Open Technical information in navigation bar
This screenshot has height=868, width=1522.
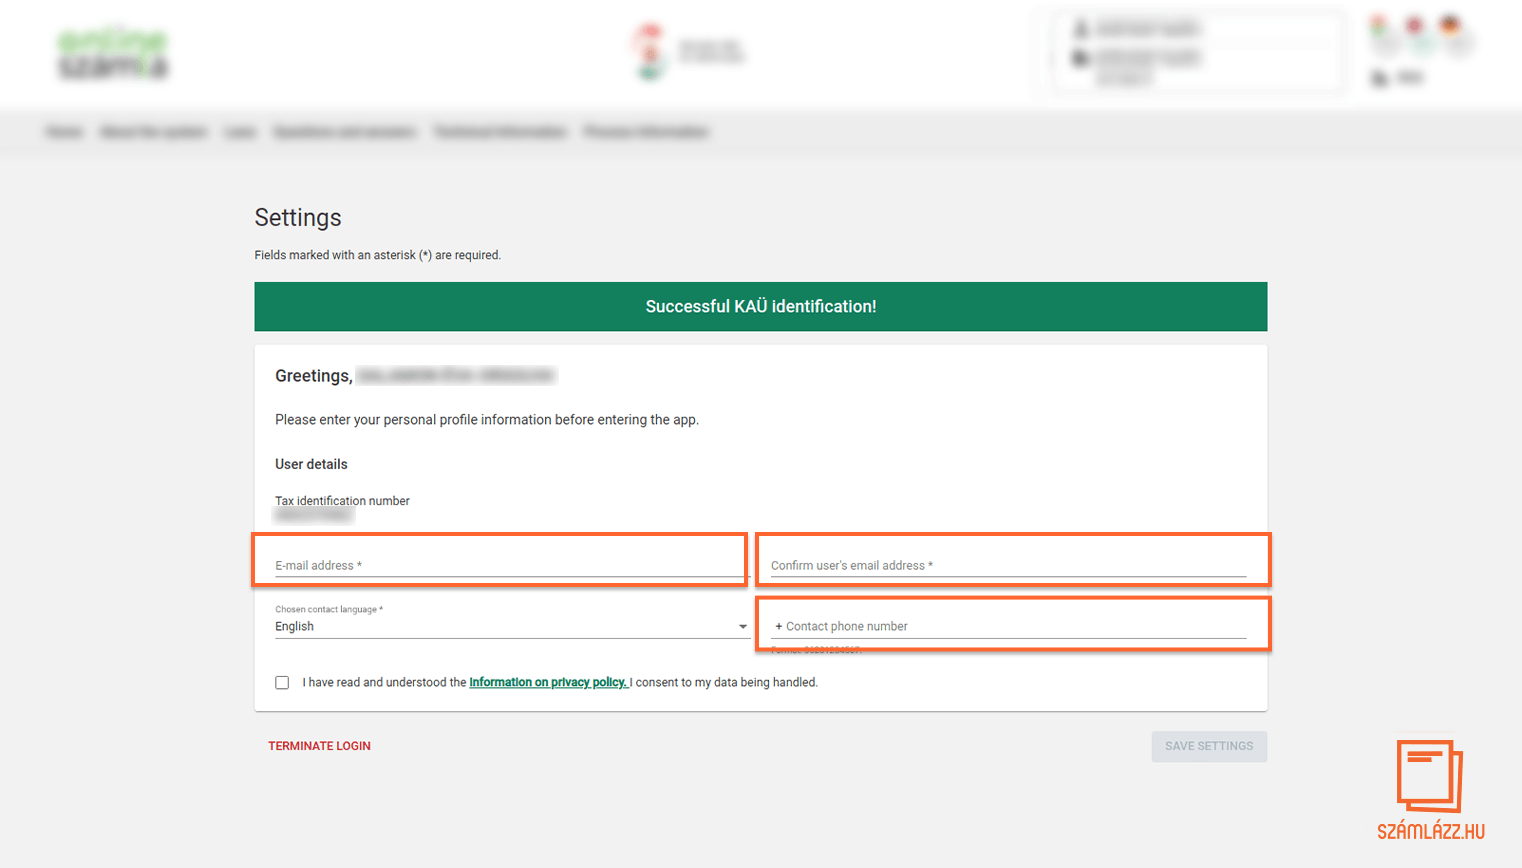click(x=500, y=132)
